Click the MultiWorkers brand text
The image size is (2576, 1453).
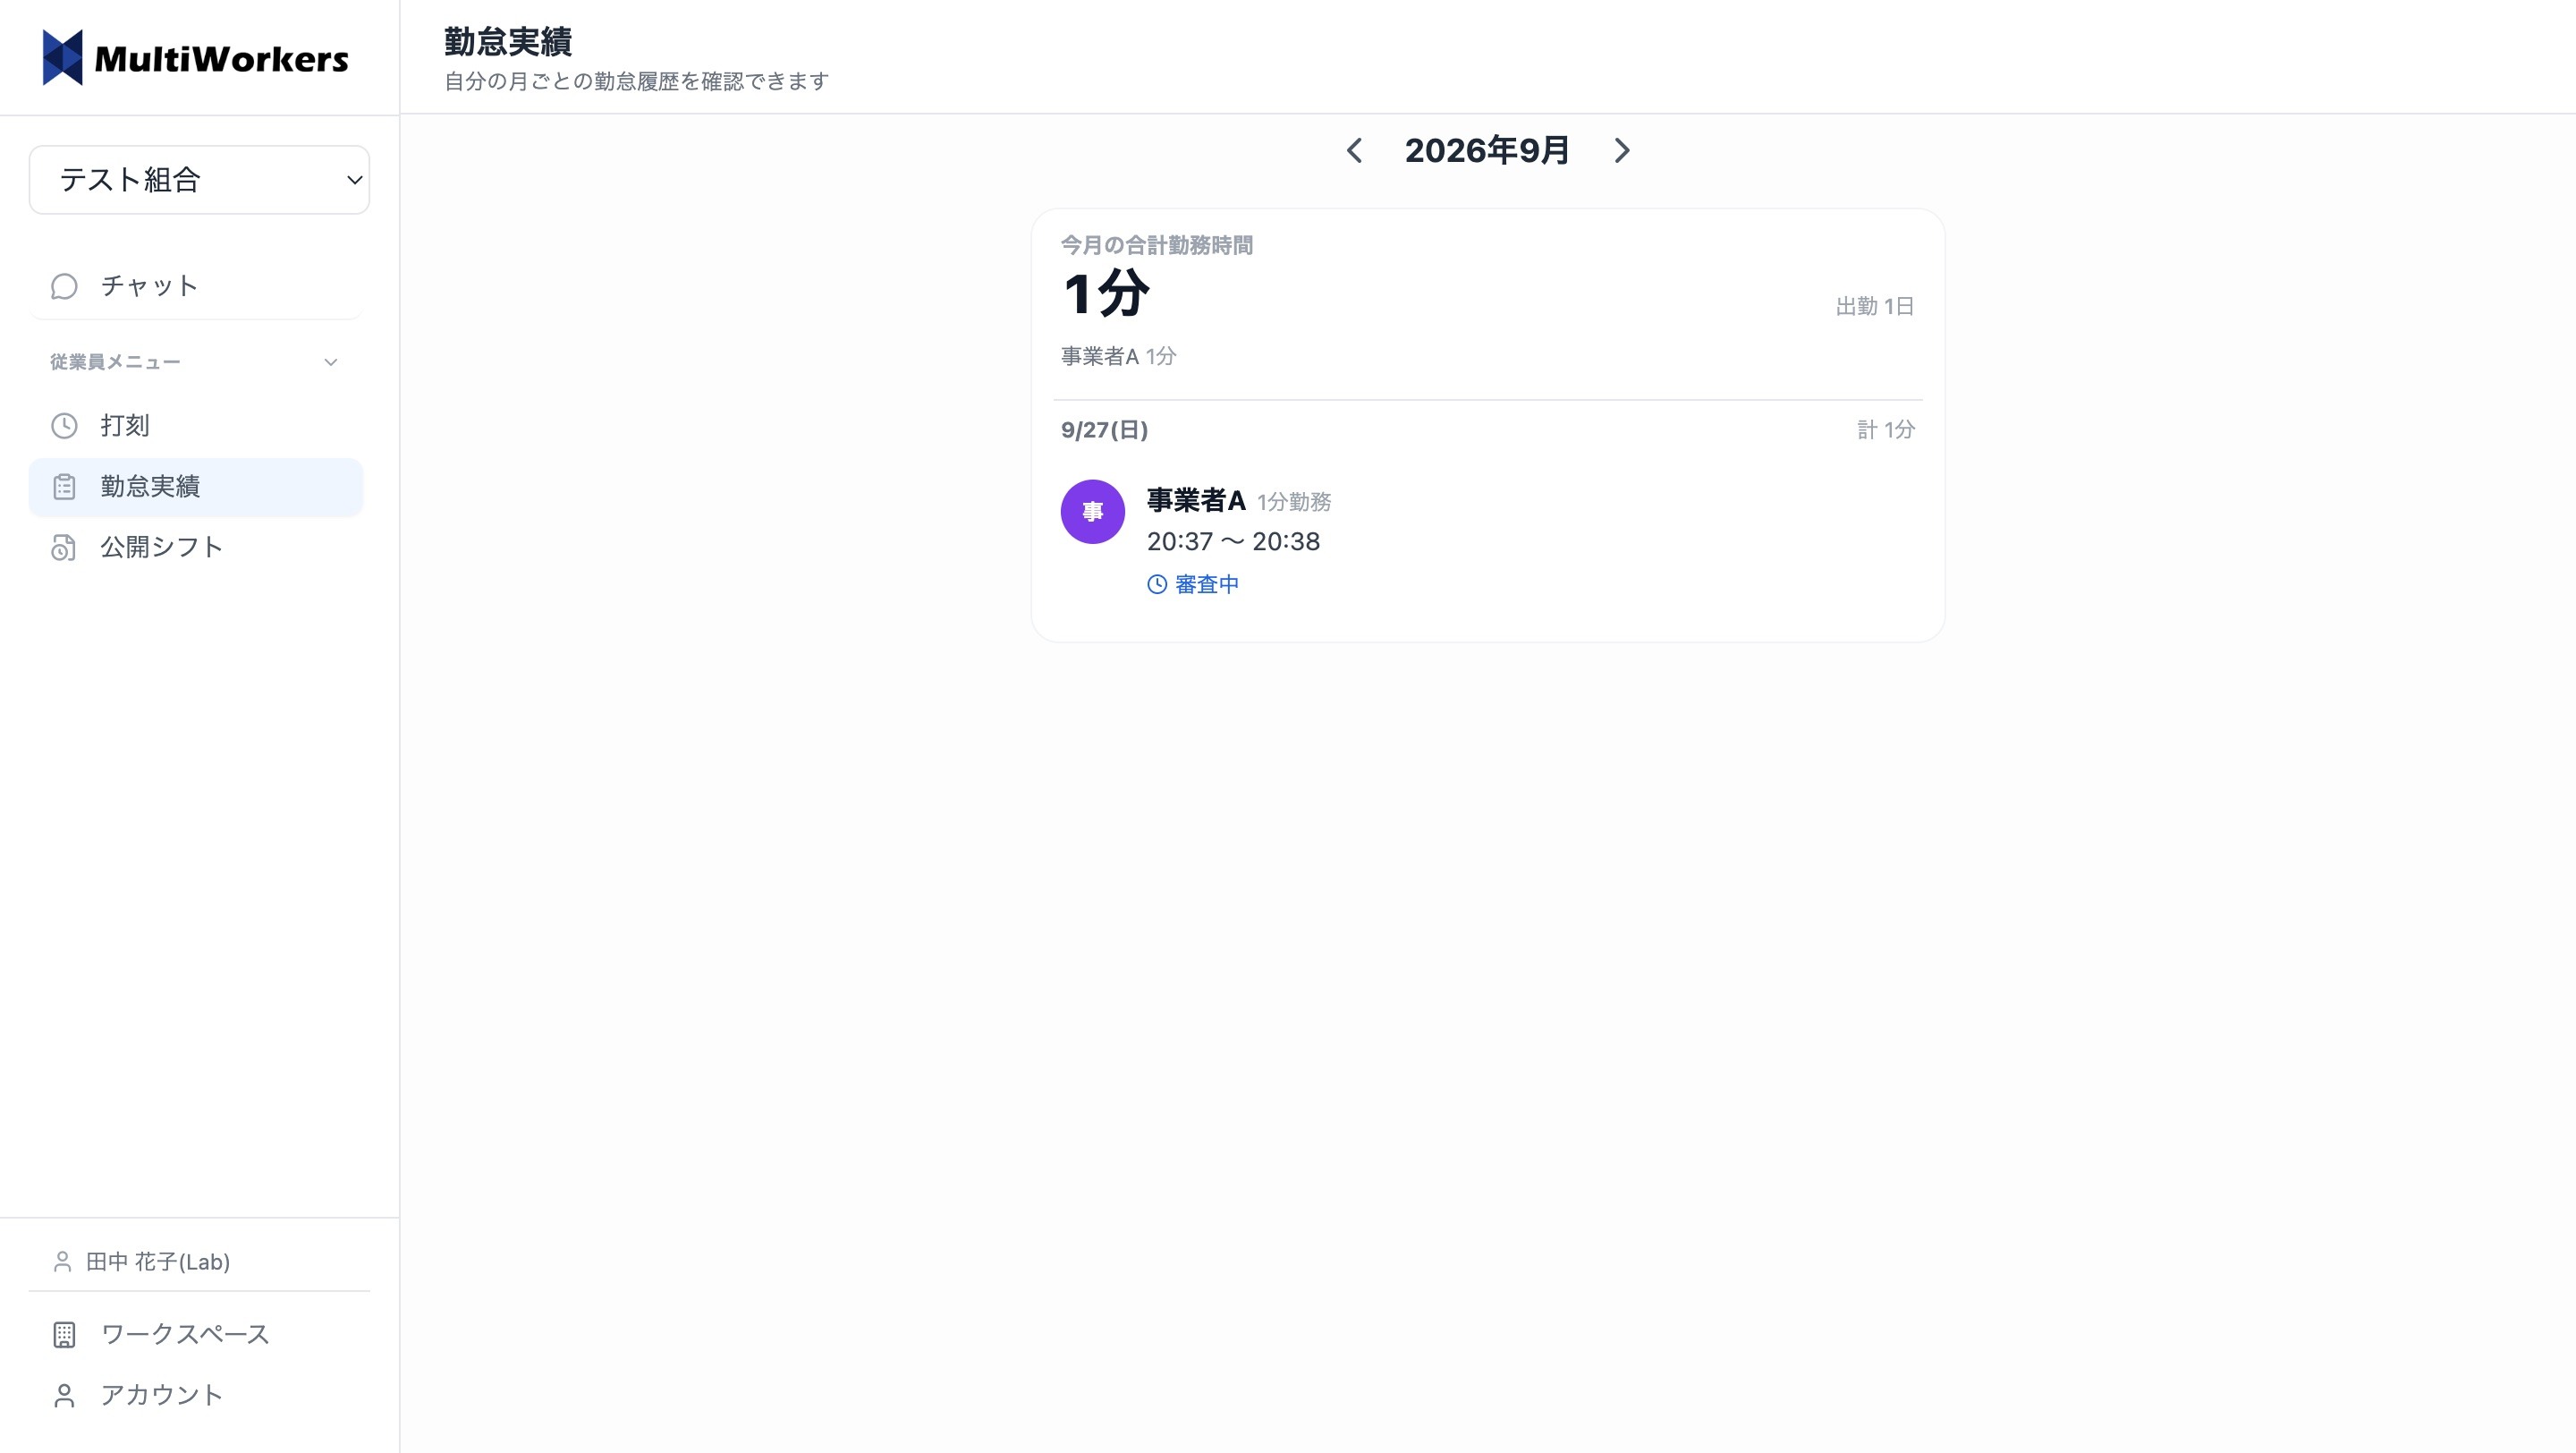pos(221,59)
